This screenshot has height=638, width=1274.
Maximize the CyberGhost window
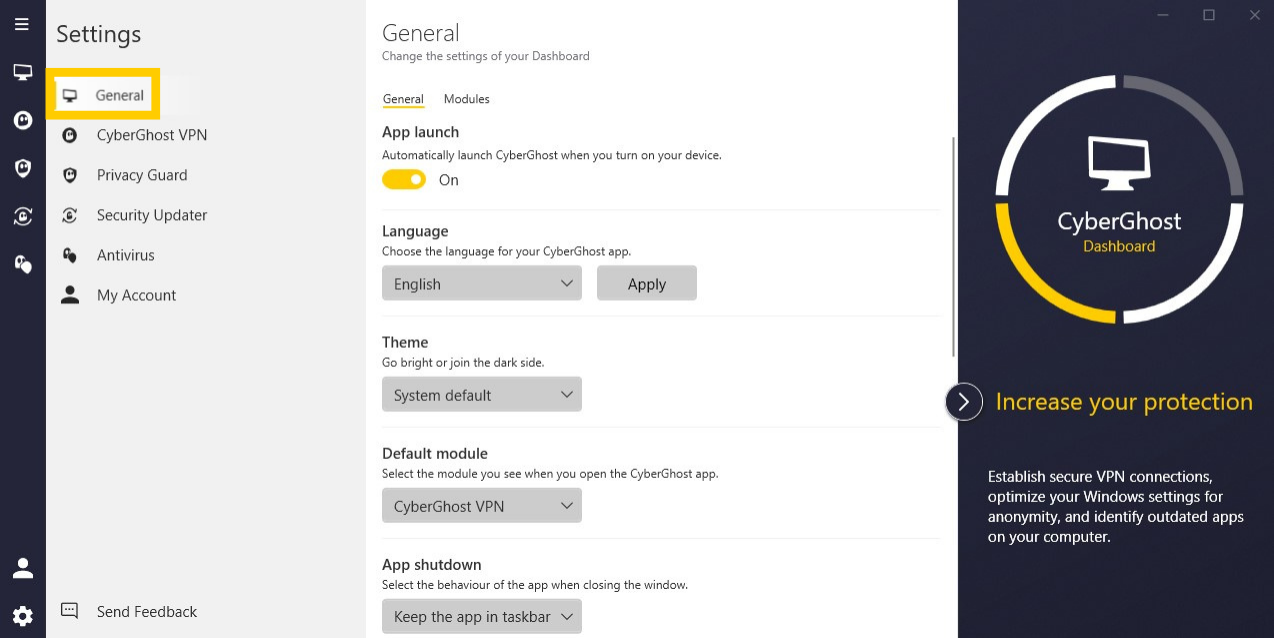(1209, 15)
